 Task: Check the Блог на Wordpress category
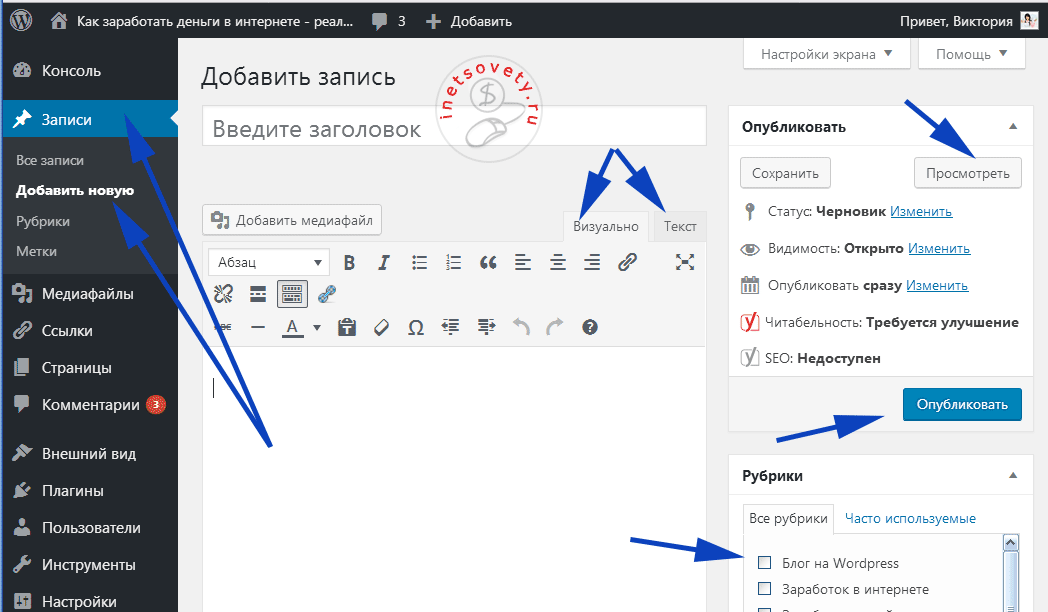click(764, 563)
